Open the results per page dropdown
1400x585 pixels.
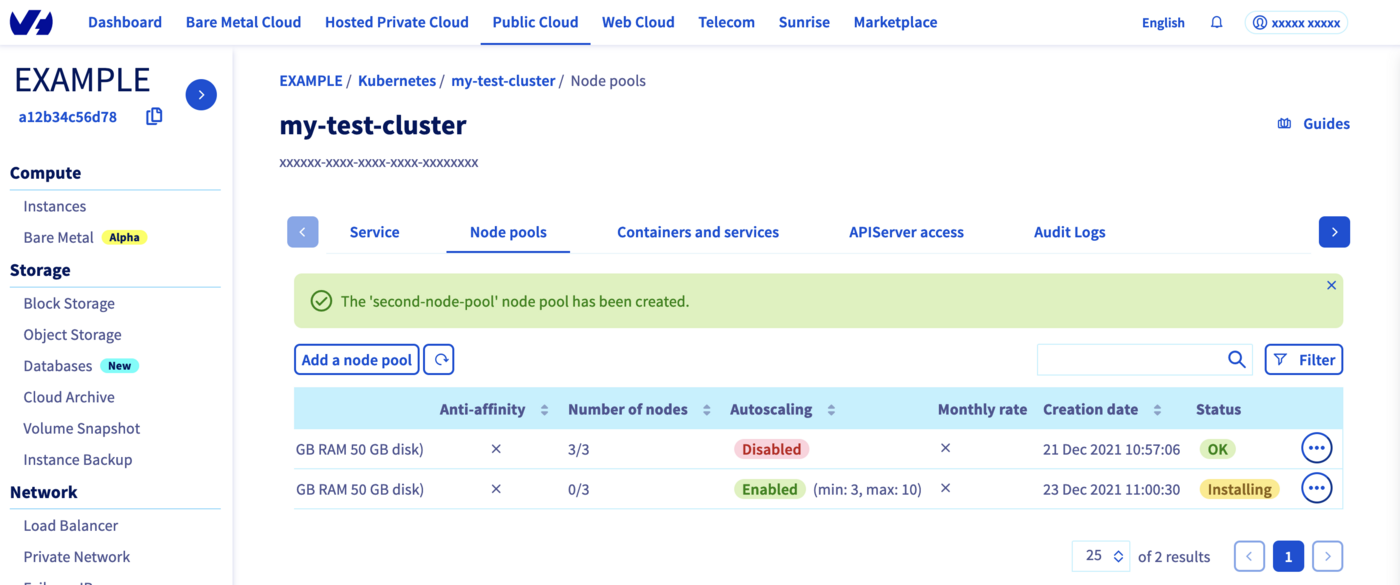pos(1100,556)
